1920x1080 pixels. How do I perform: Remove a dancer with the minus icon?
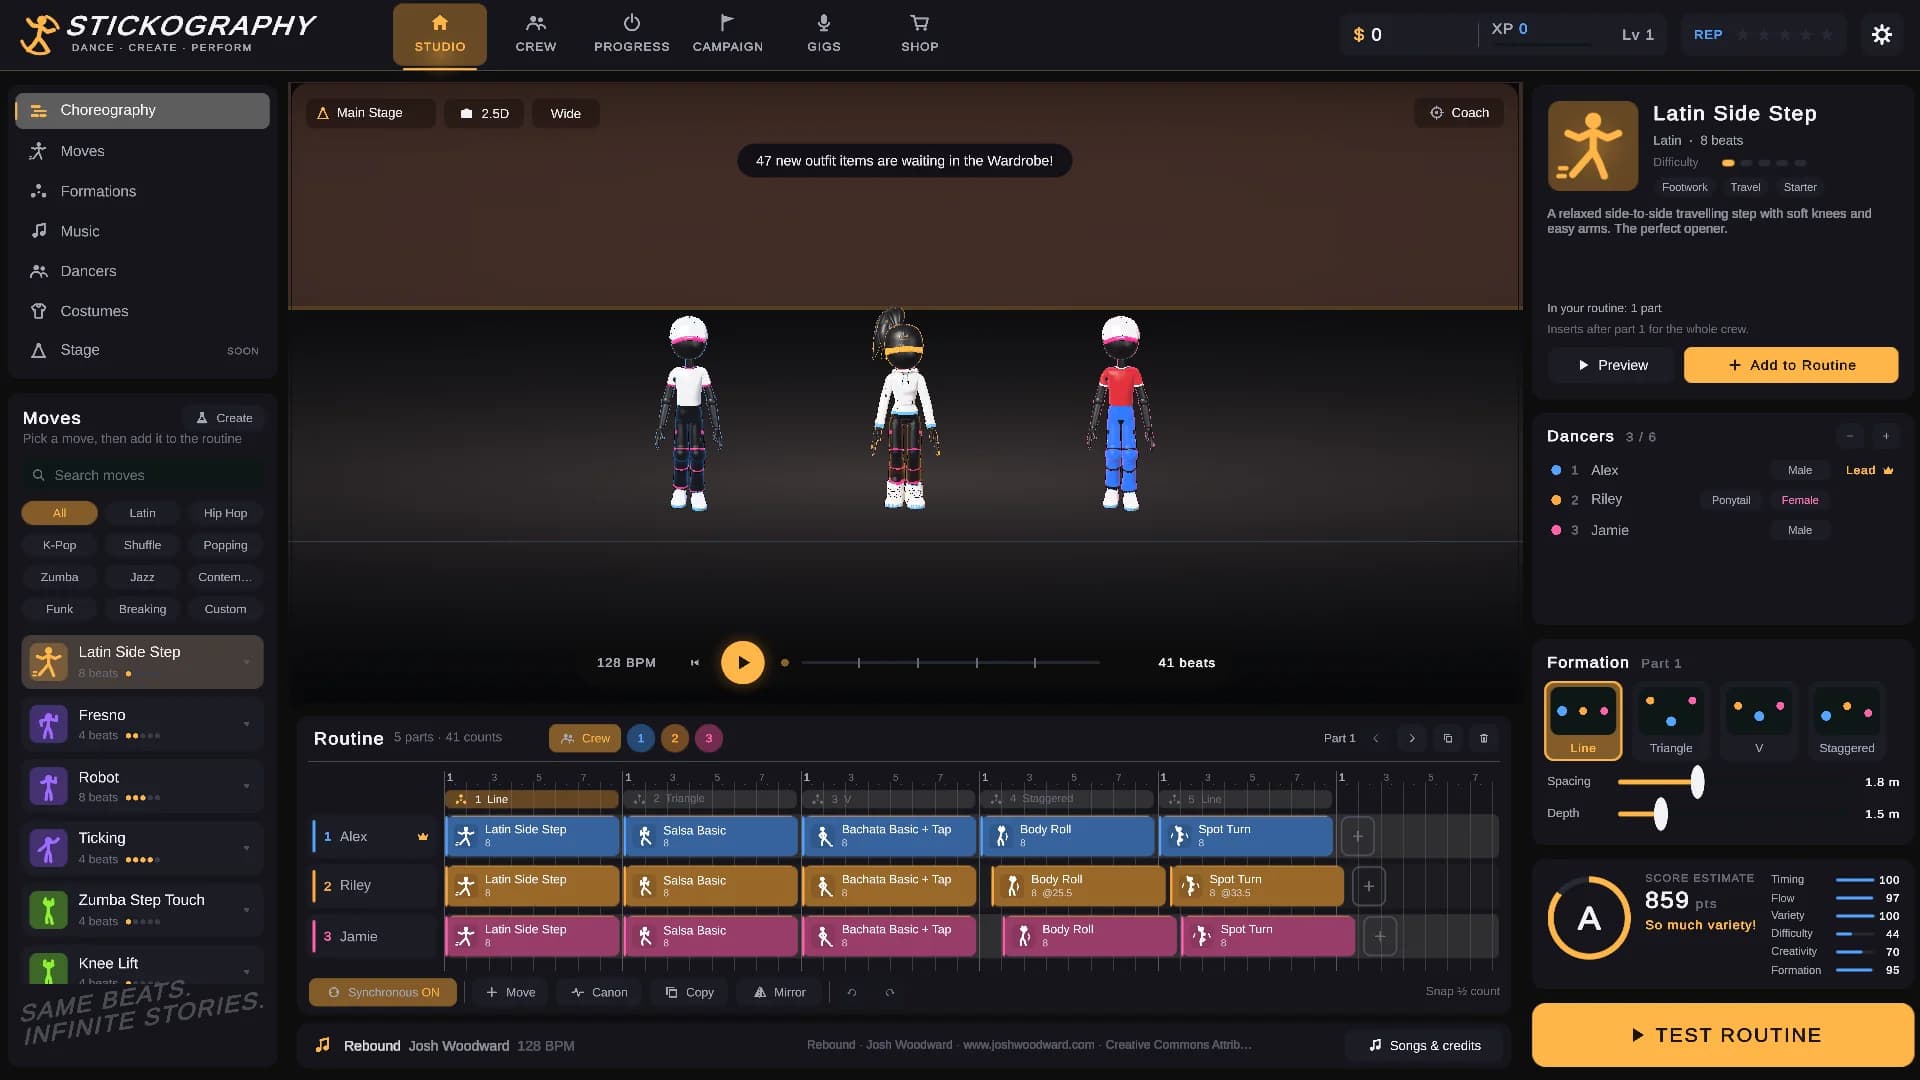(x=1850, y=436)
